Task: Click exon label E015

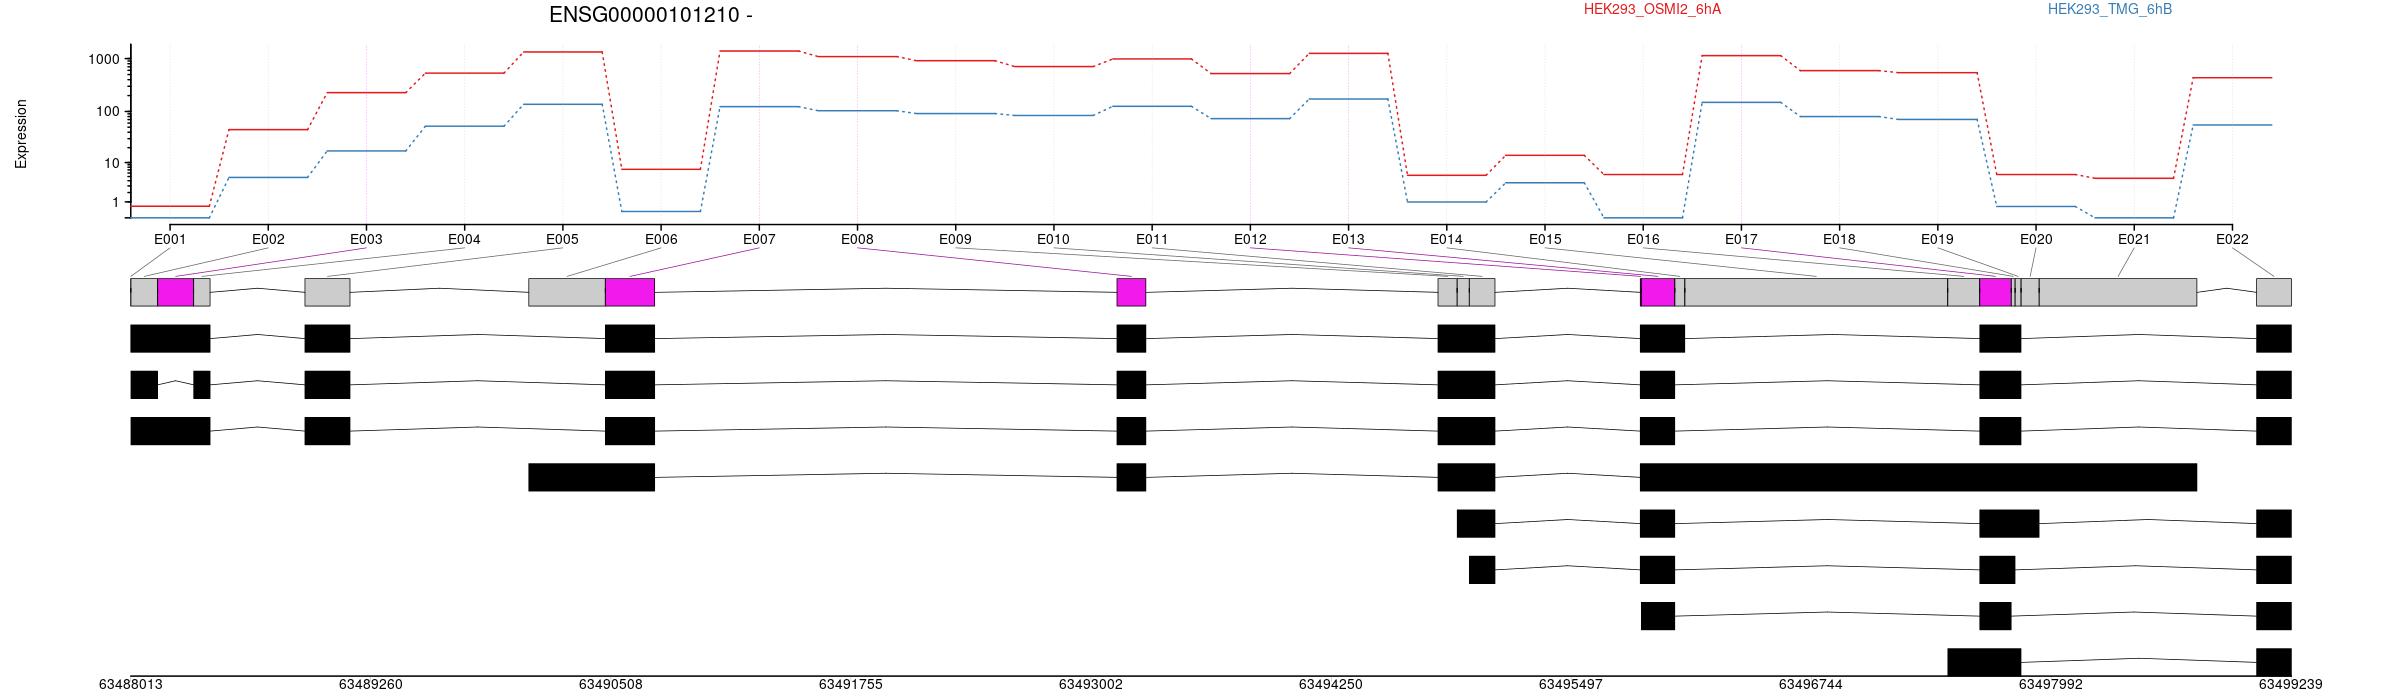Action: [x=1545, y=239]
